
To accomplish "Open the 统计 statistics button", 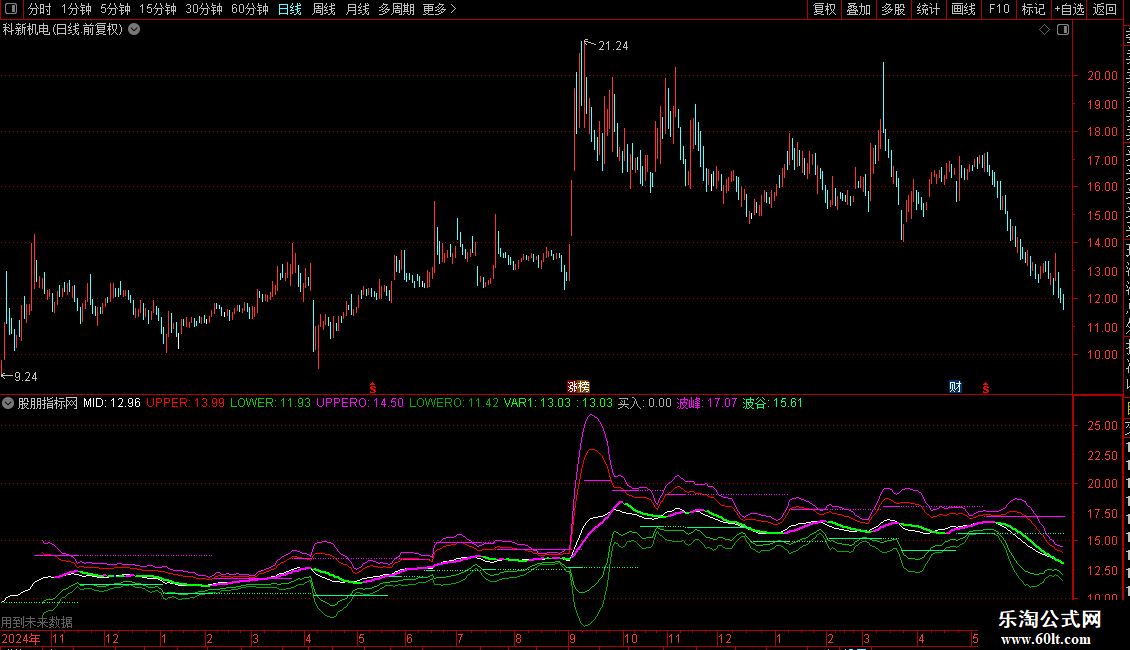I will point(928,9).
